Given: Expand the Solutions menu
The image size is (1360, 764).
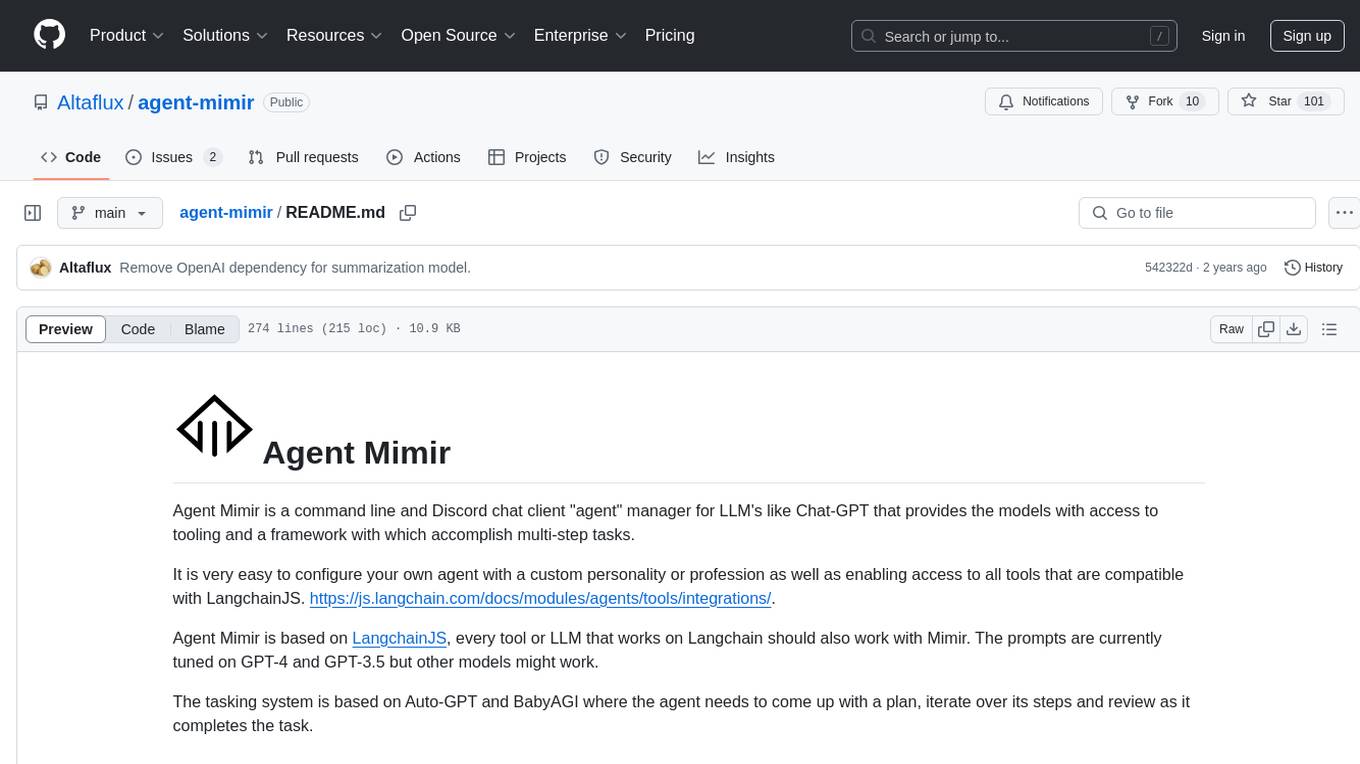Looking at the screenshot, I should point(225,35).
